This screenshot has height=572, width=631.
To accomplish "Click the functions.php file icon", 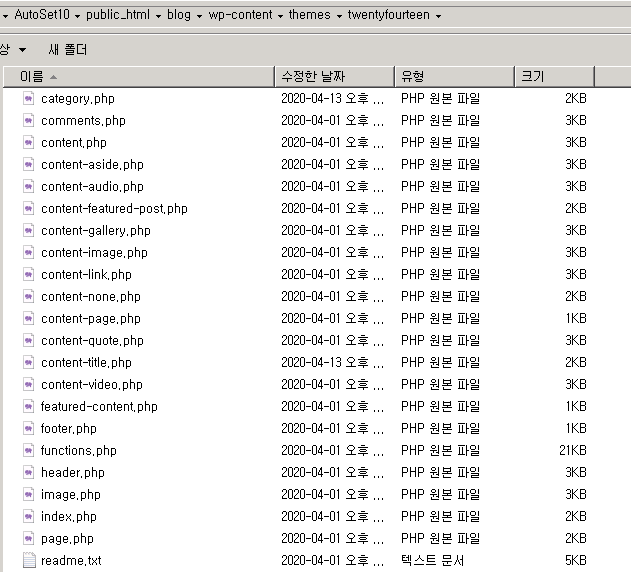I will pos(29,450).
